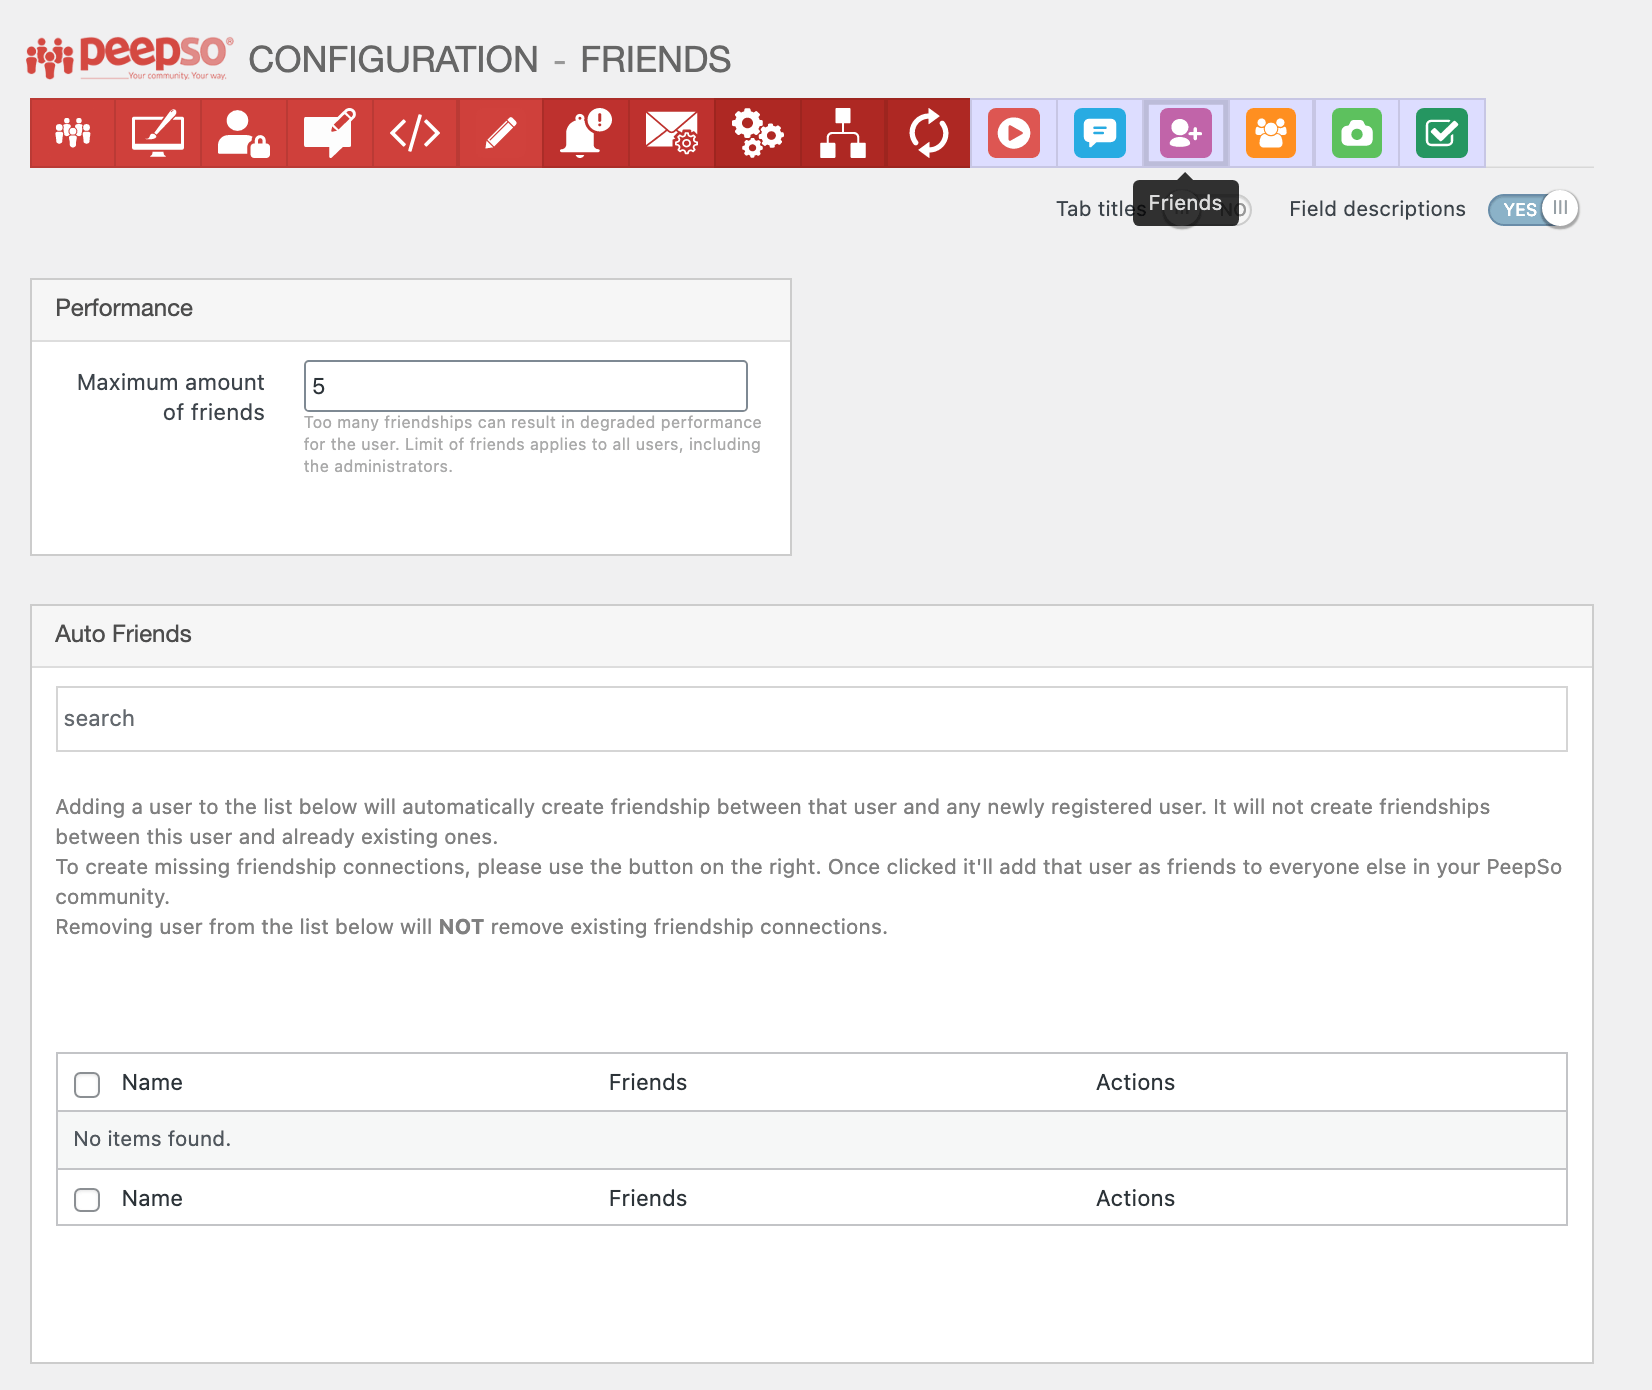Open the Chat configuration icon
The height and width of the screenshot is (1390, 1652).
(1099, 132)
